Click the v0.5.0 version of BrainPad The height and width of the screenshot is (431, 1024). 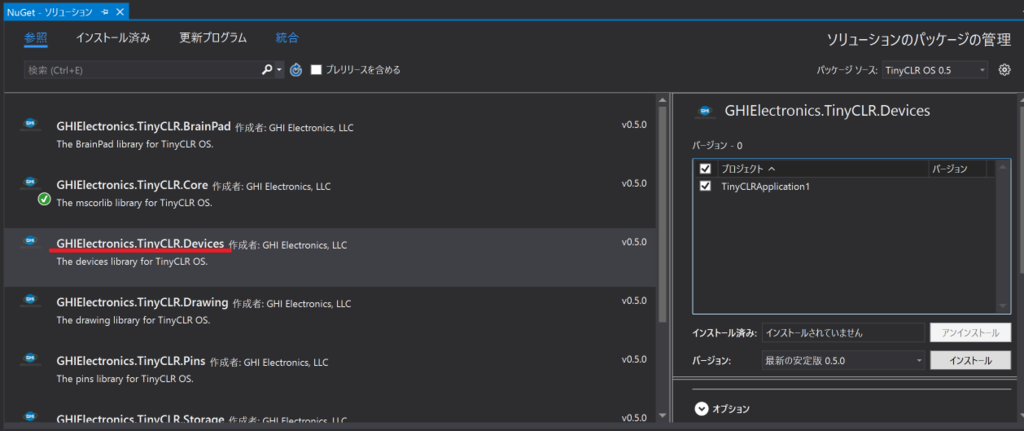pos(634,125)
